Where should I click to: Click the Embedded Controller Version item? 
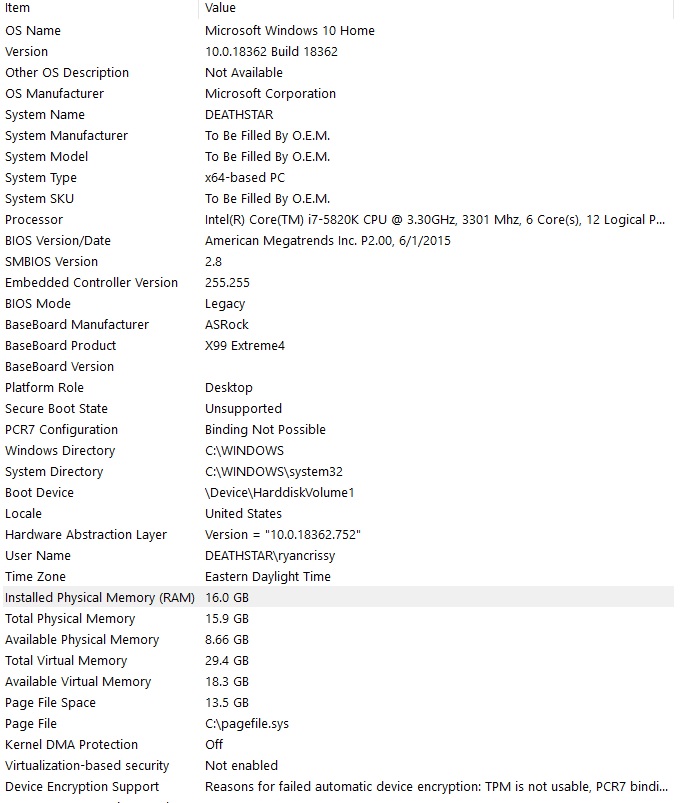click(92, 283)
